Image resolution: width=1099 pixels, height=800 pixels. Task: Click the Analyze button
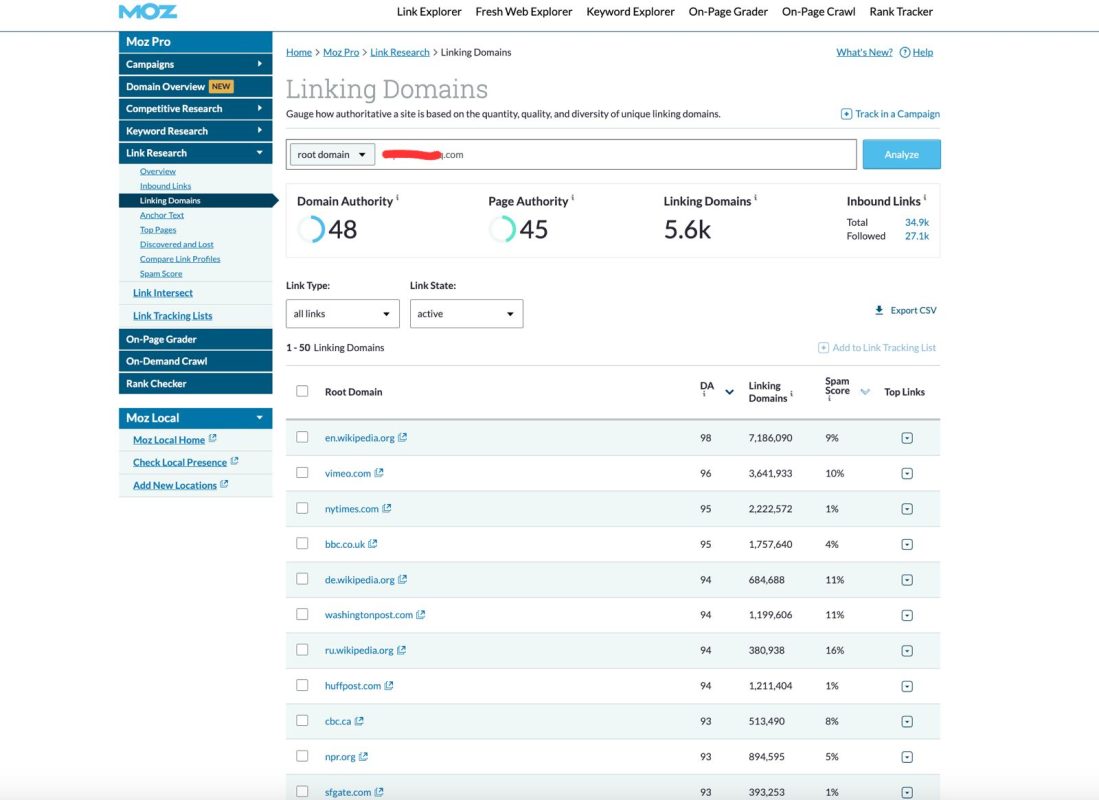pos(901,154)
